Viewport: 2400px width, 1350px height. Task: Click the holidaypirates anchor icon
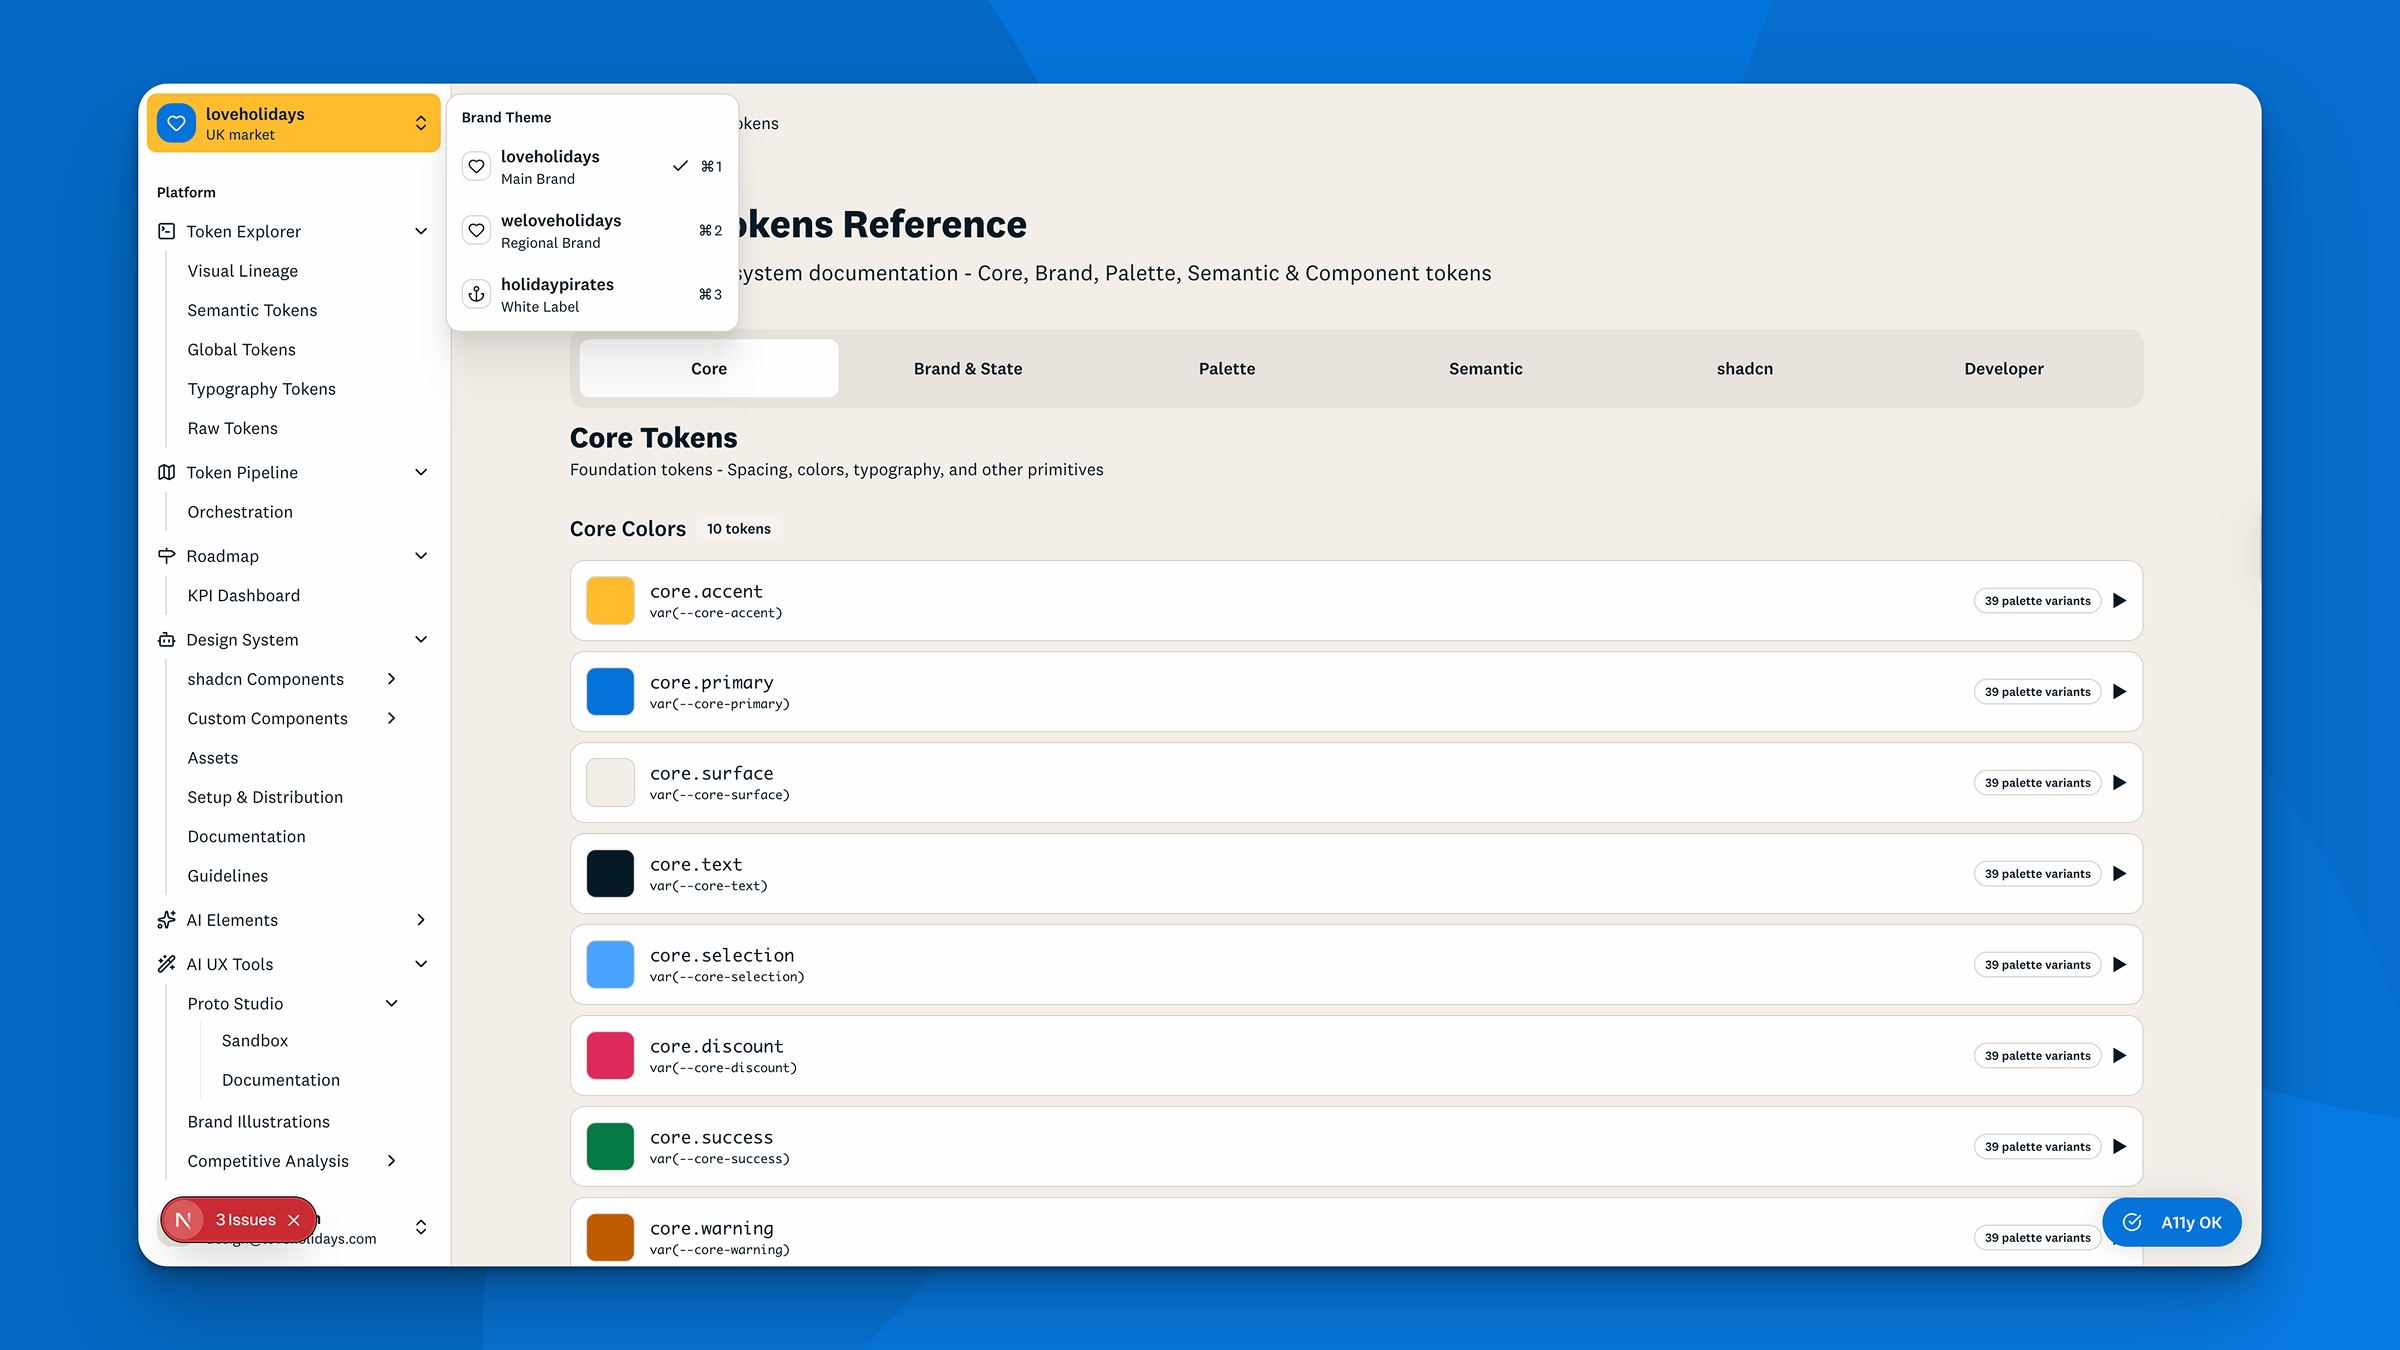point(477,294)
